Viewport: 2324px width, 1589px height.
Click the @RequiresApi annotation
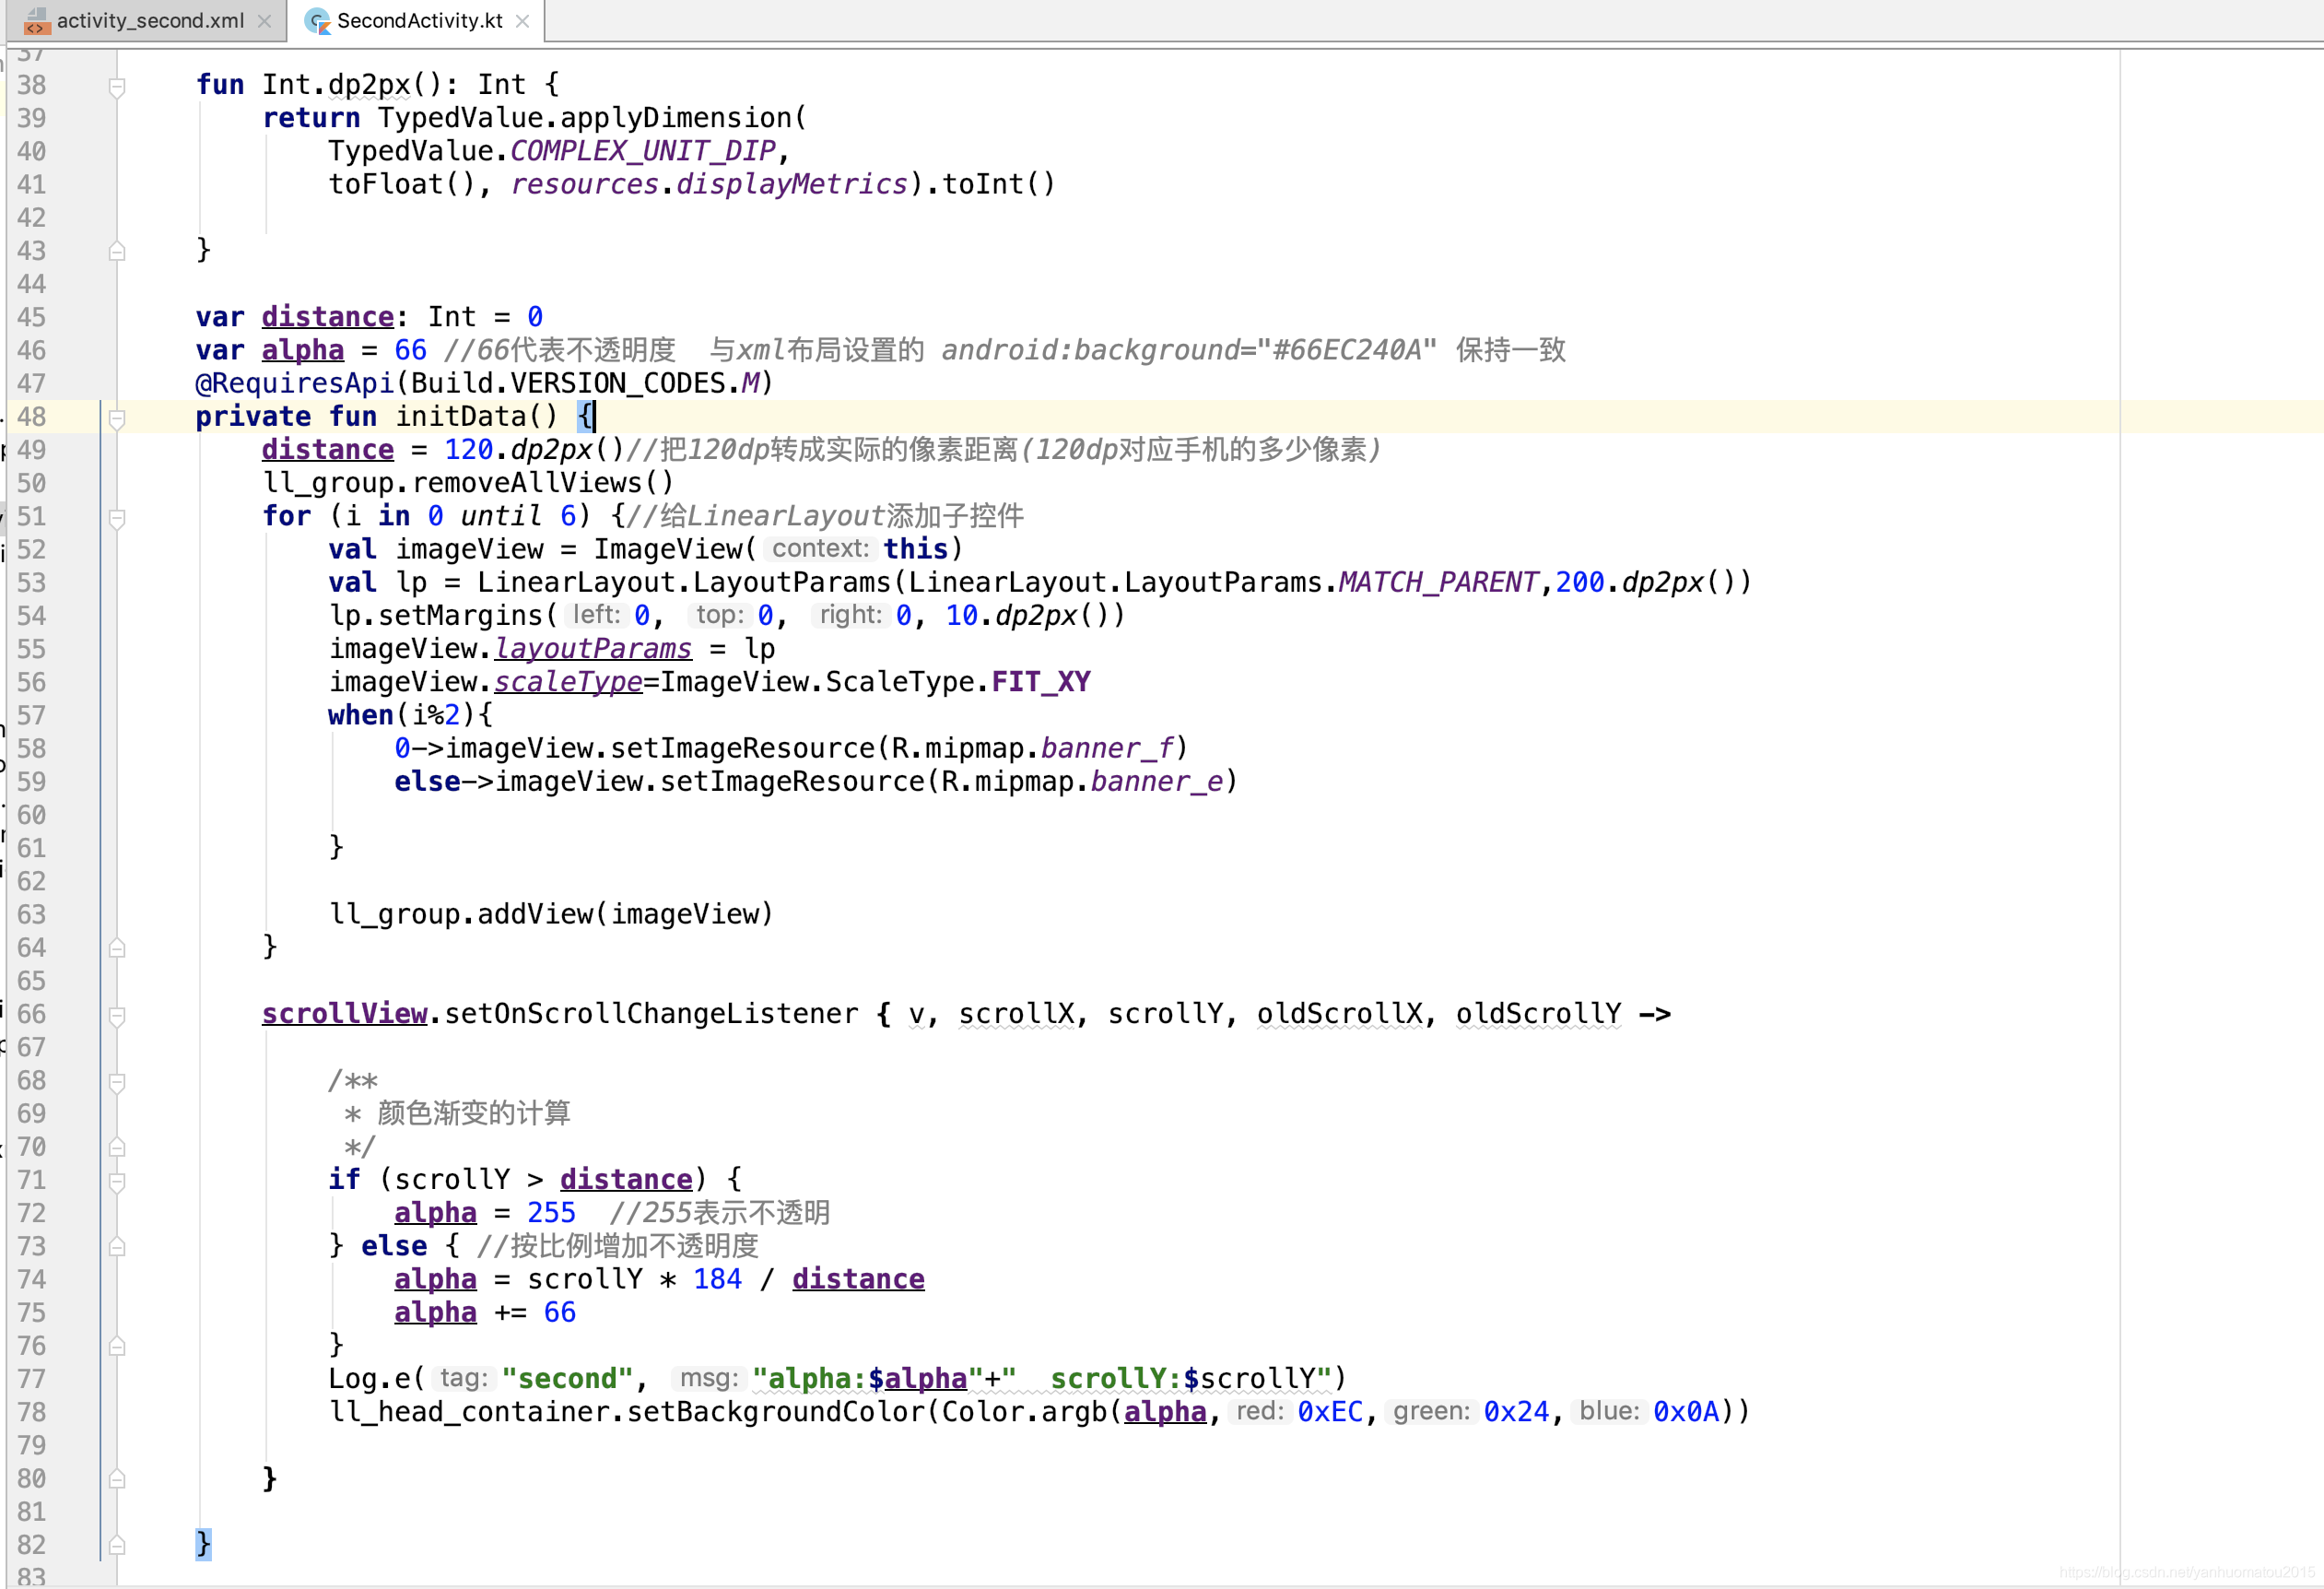point(295,383)
